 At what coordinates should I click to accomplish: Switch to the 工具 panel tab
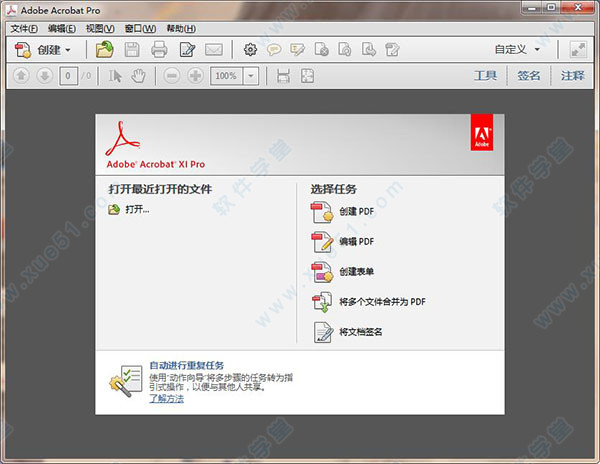coord(485,76)
